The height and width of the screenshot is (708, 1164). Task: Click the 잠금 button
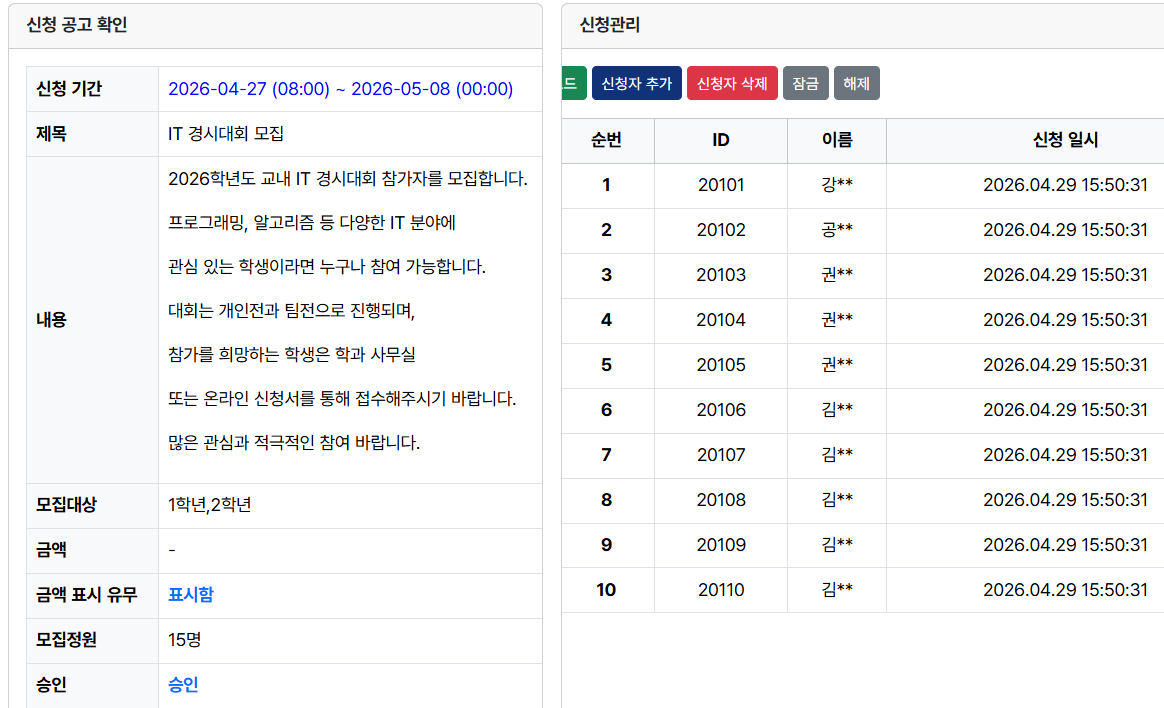pyautogui.click(x=805, y=83)
